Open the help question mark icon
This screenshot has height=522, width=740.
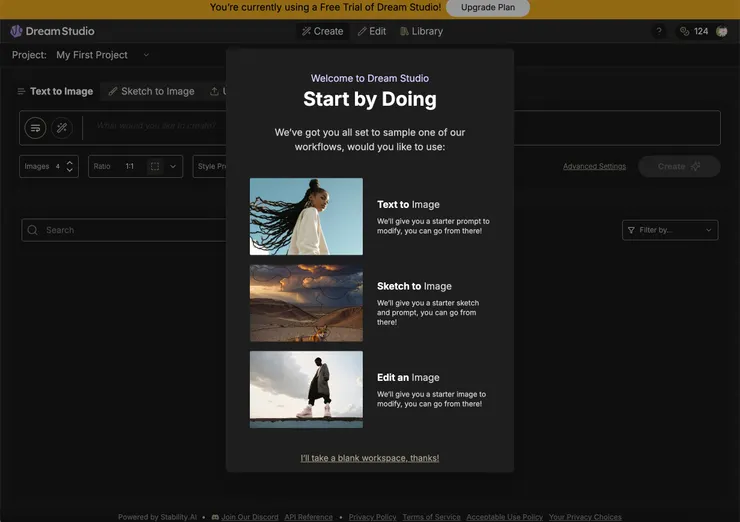click(x=658, y=31)
